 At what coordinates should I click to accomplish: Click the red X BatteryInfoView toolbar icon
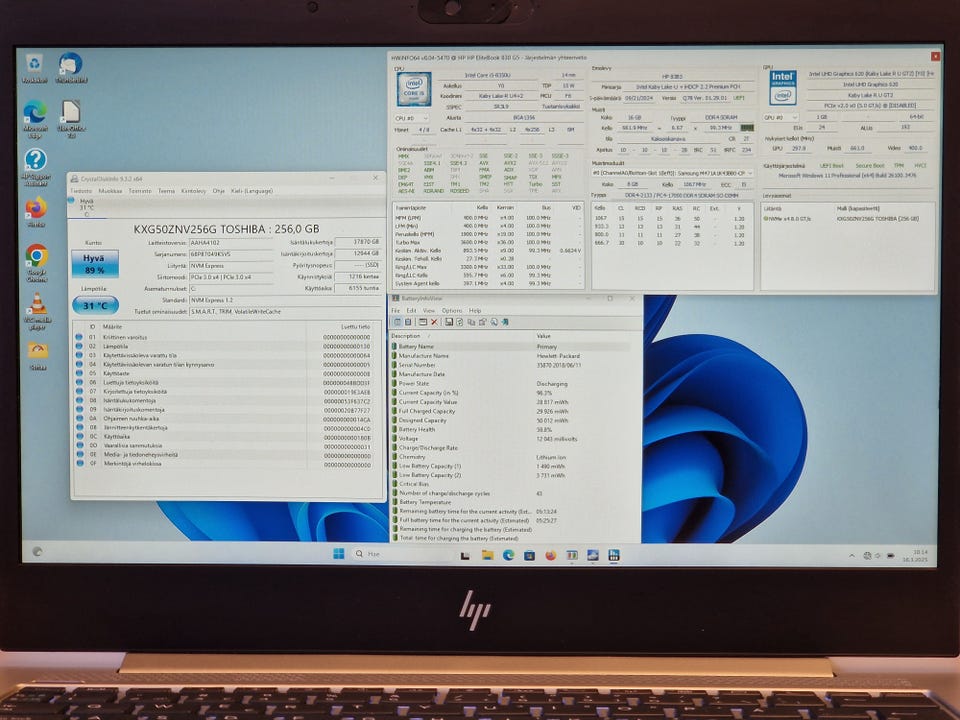click(x=434, y=322)
